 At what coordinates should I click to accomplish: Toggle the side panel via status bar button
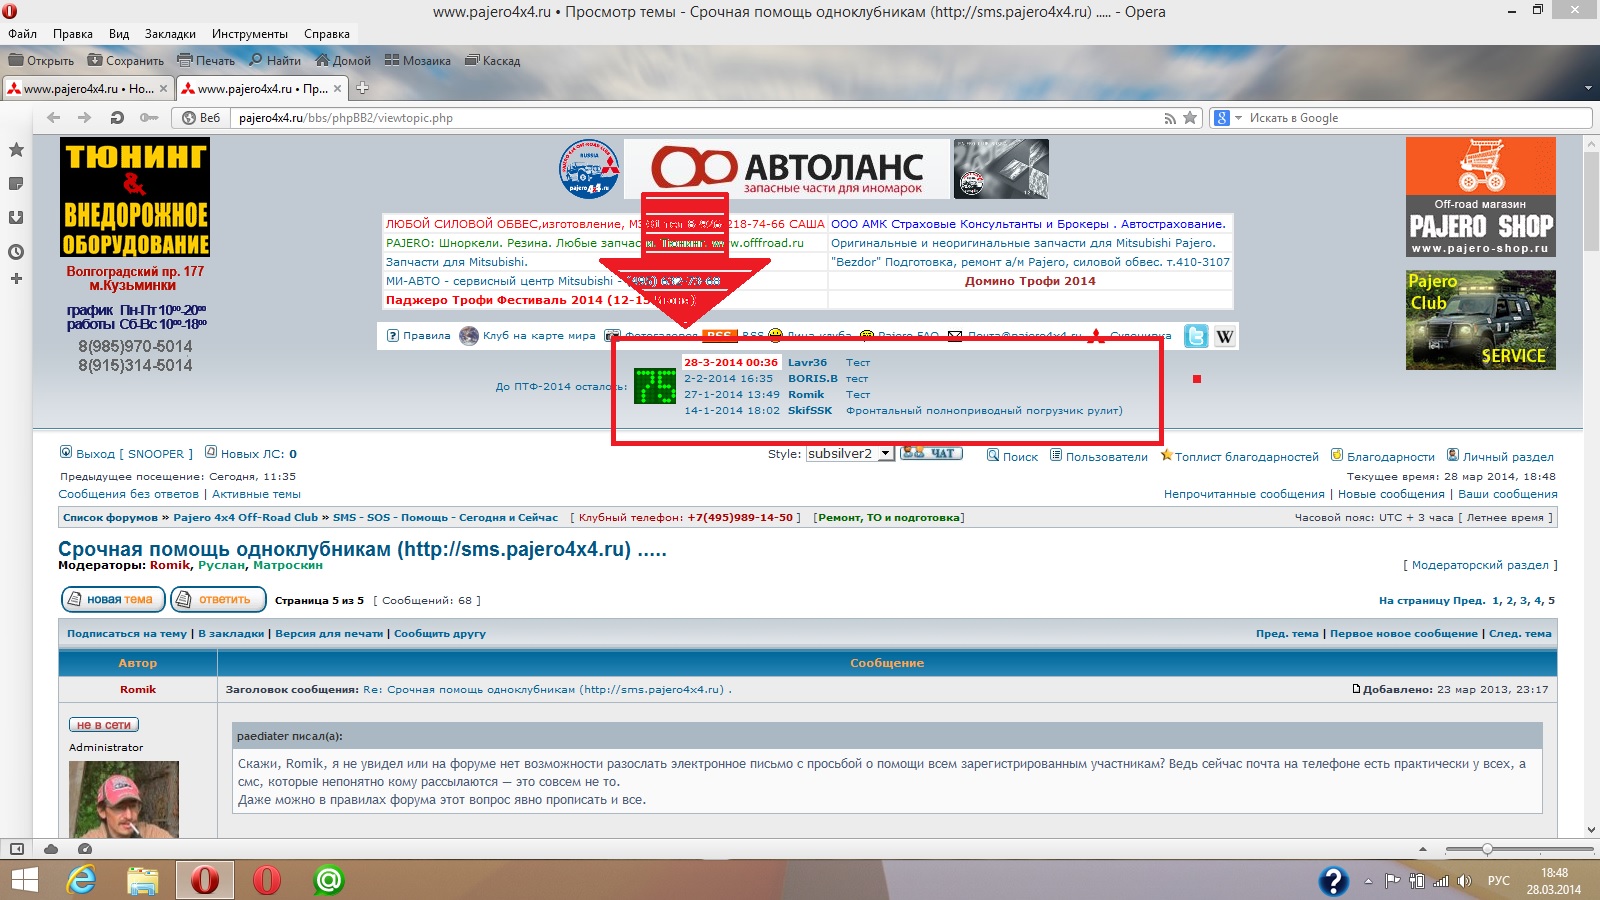point(17,849)
